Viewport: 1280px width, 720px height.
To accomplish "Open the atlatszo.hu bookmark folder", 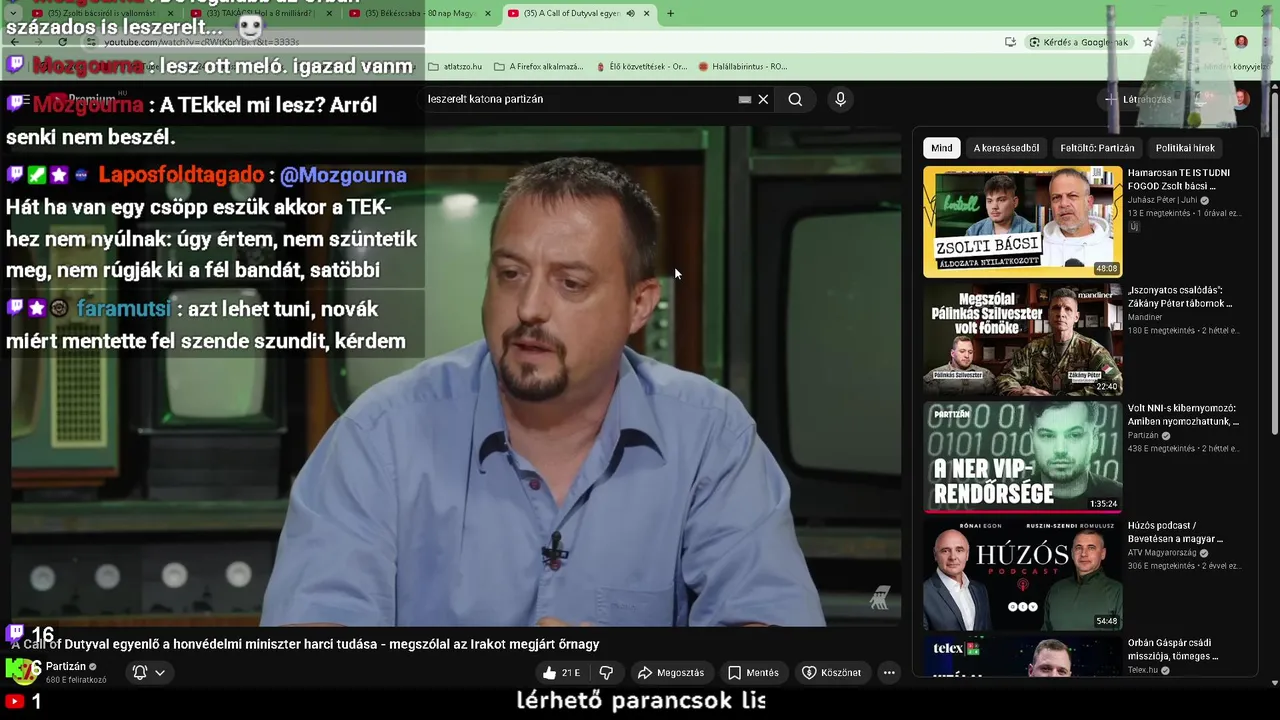I will 455,67.
